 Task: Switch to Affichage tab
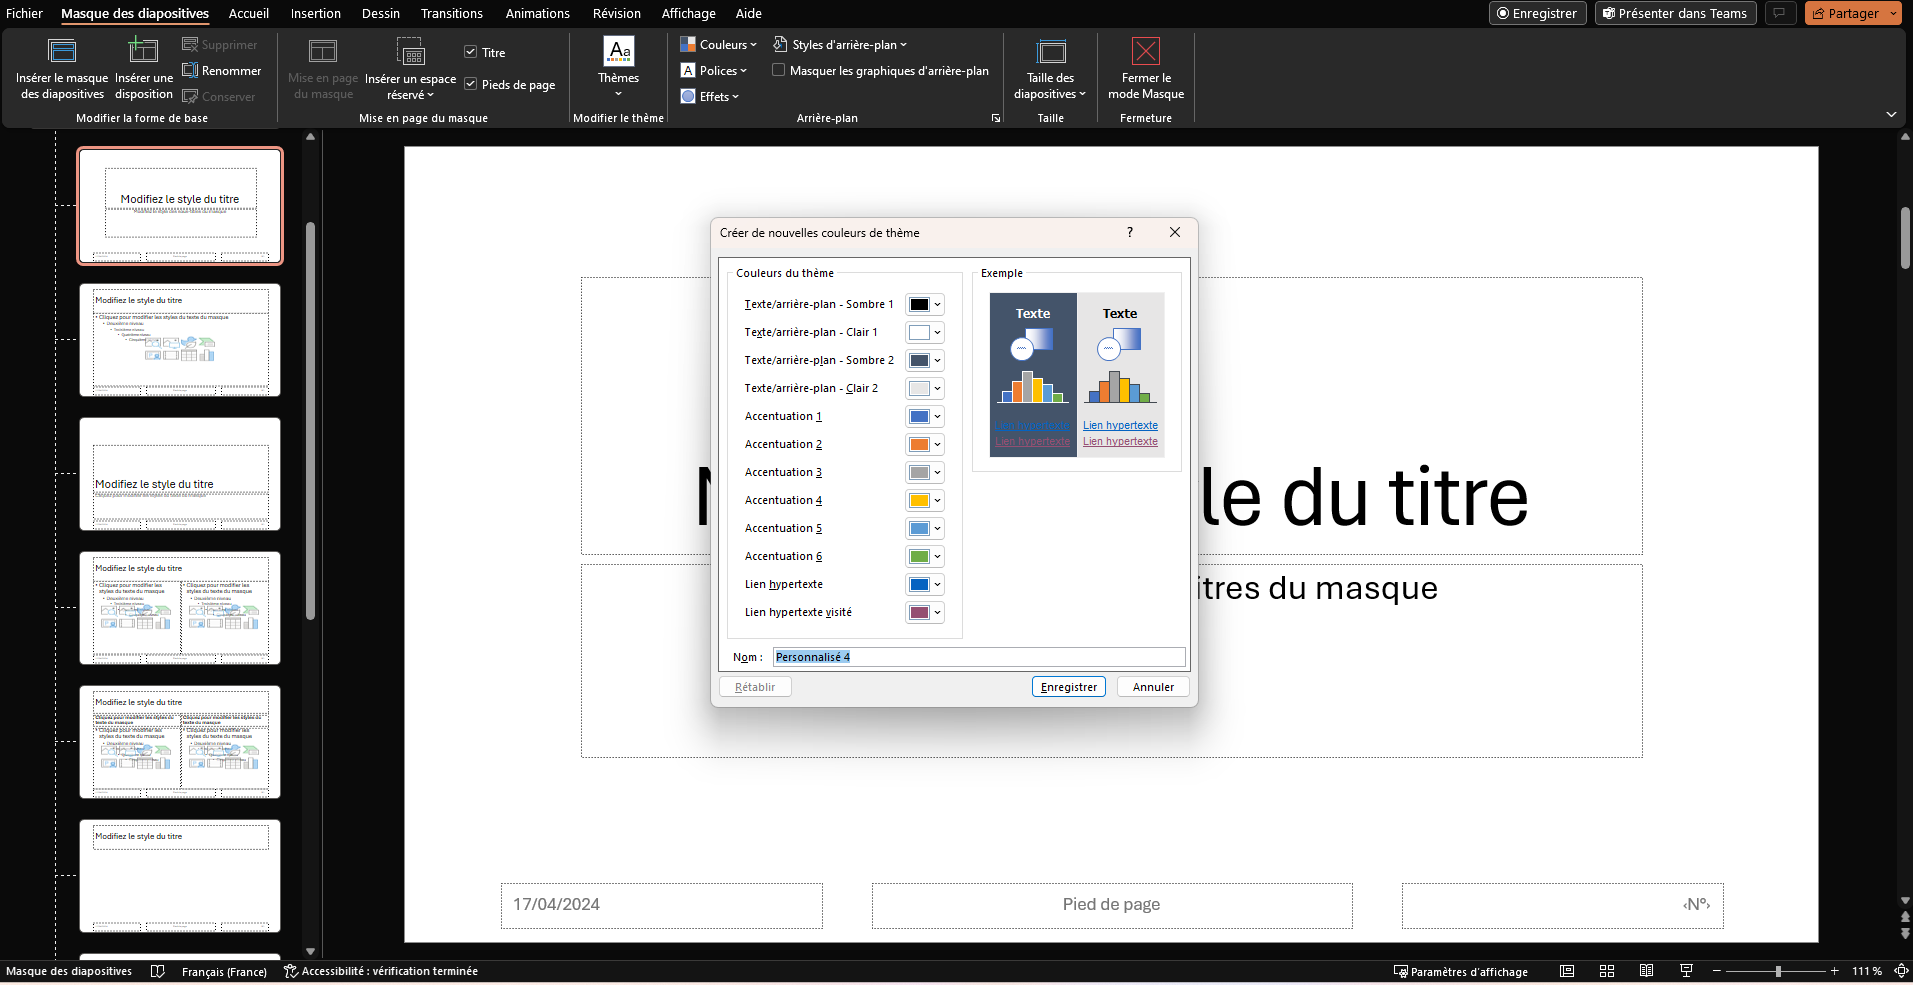tap(689, 13)
